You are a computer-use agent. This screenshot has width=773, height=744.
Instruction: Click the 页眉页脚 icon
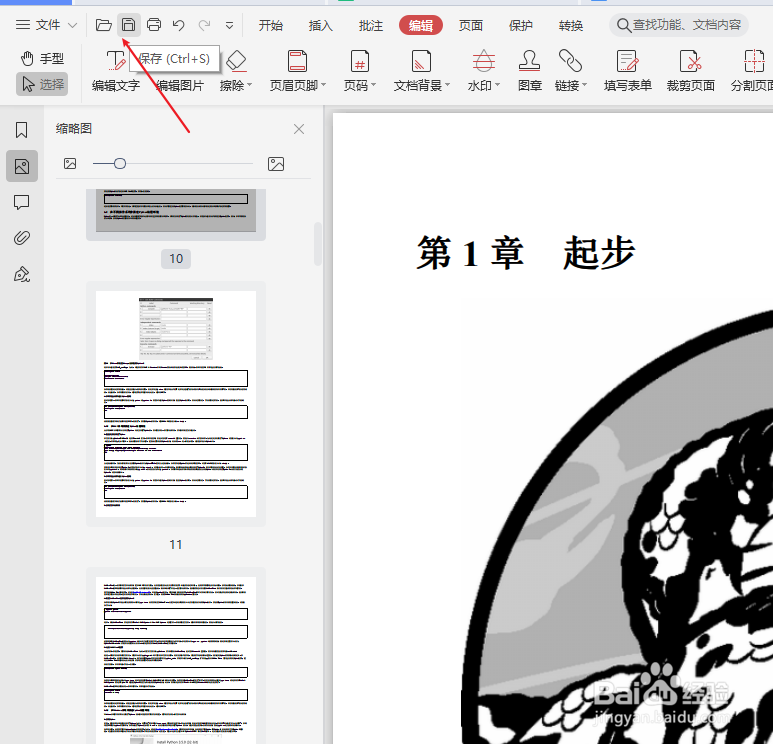[297, 61]
